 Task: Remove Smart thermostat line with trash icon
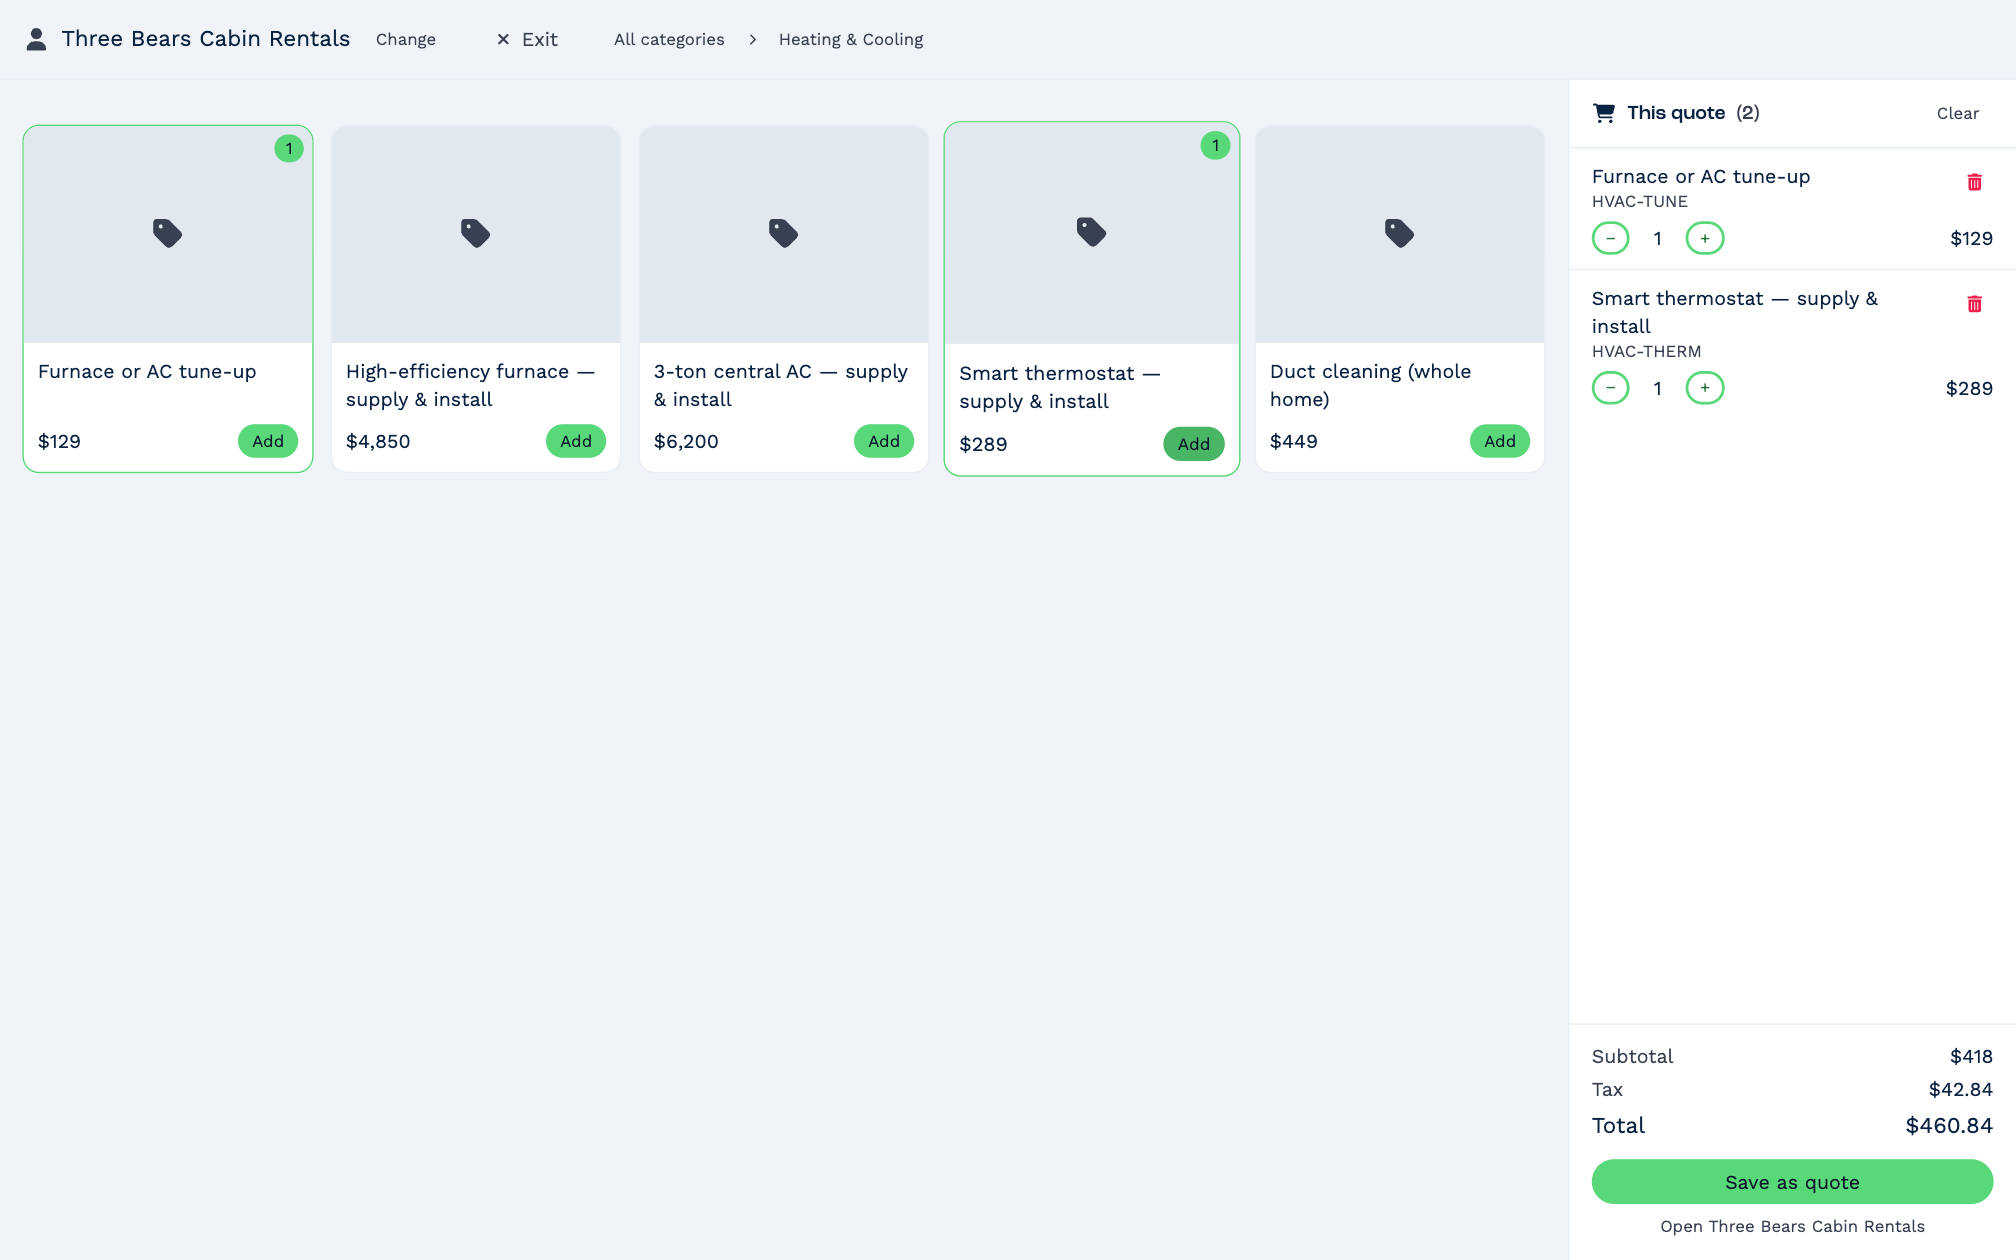(1974, 304)
